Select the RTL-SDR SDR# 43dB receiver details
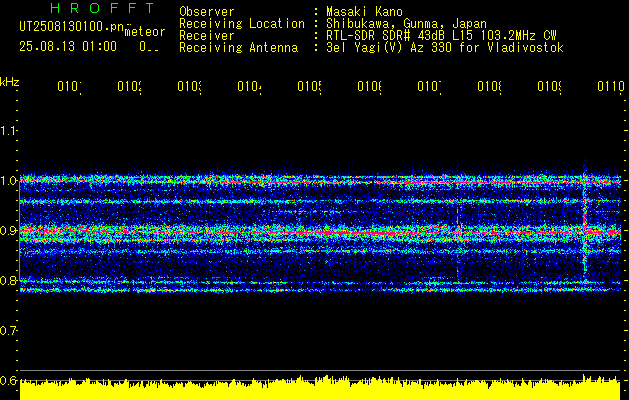Screen dimensions: 629x400 click(x=441, y=36)
